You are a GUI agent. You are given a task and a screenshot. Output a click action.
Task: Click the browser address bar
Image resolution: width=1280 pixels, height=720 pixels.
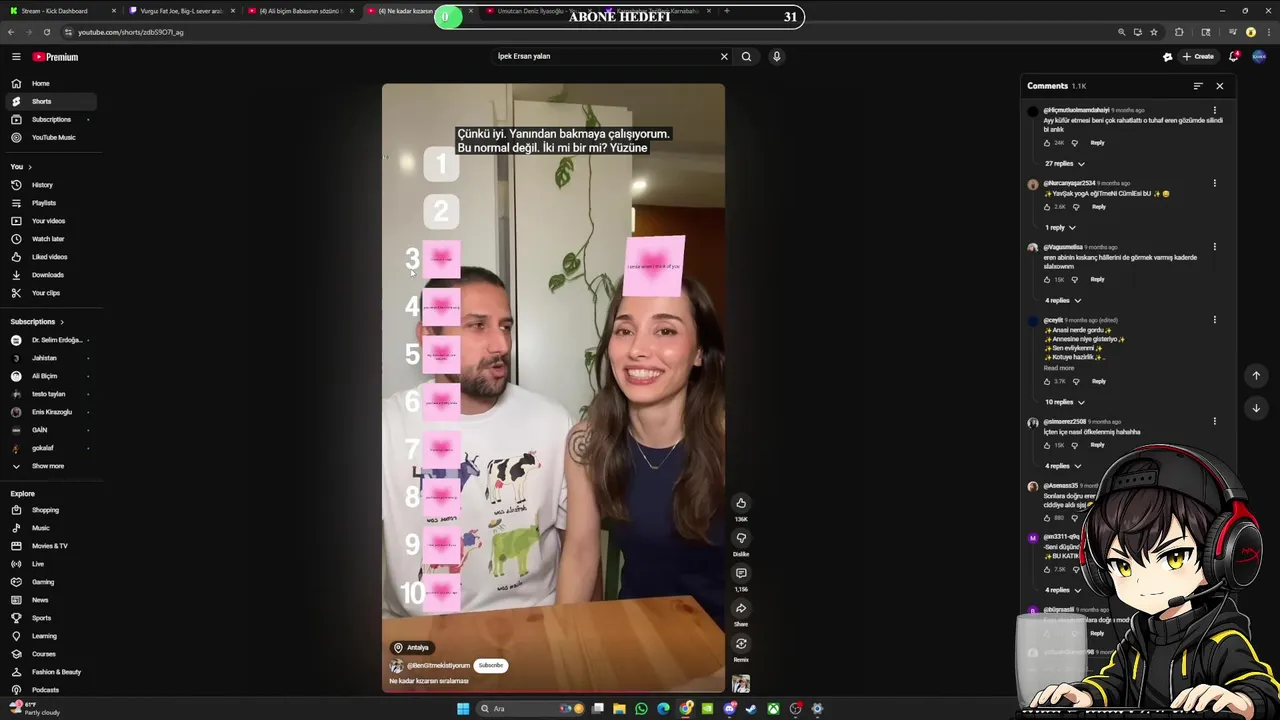(x=590, y=32)
